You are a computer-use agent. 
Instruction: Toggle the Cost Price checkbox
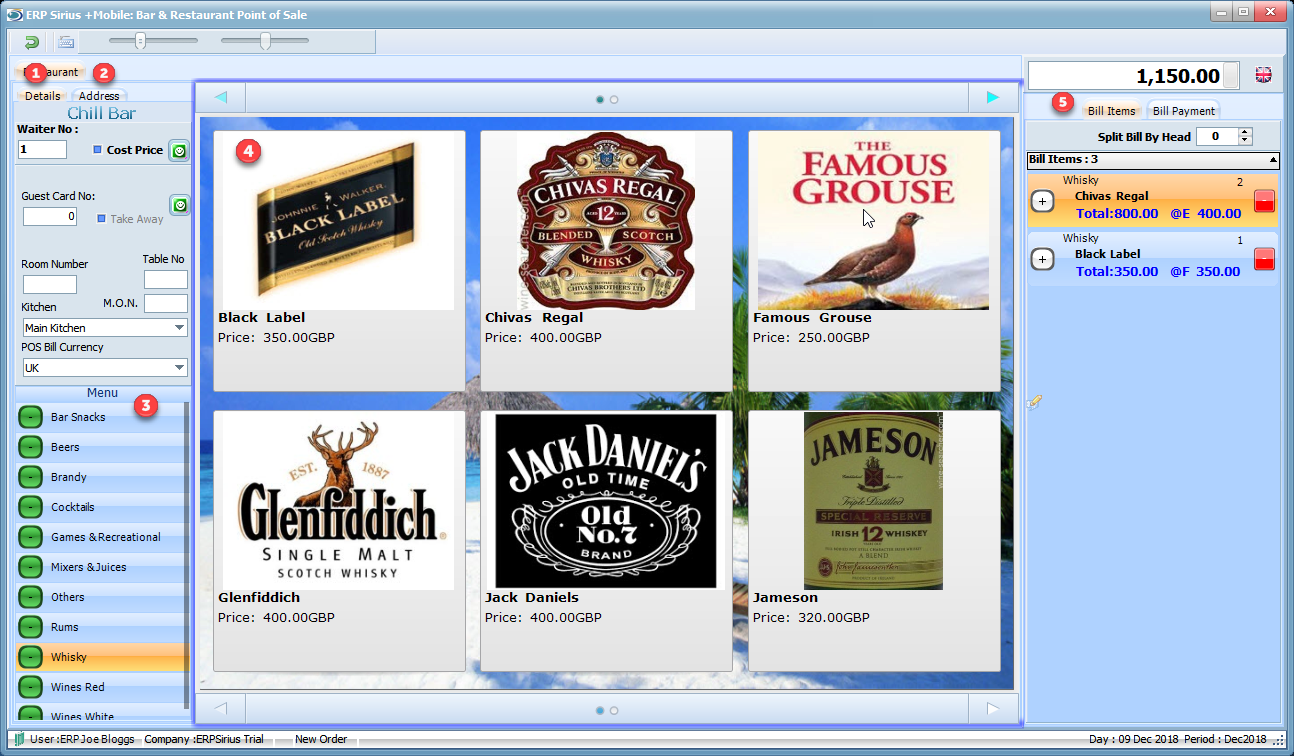[97, 150]
